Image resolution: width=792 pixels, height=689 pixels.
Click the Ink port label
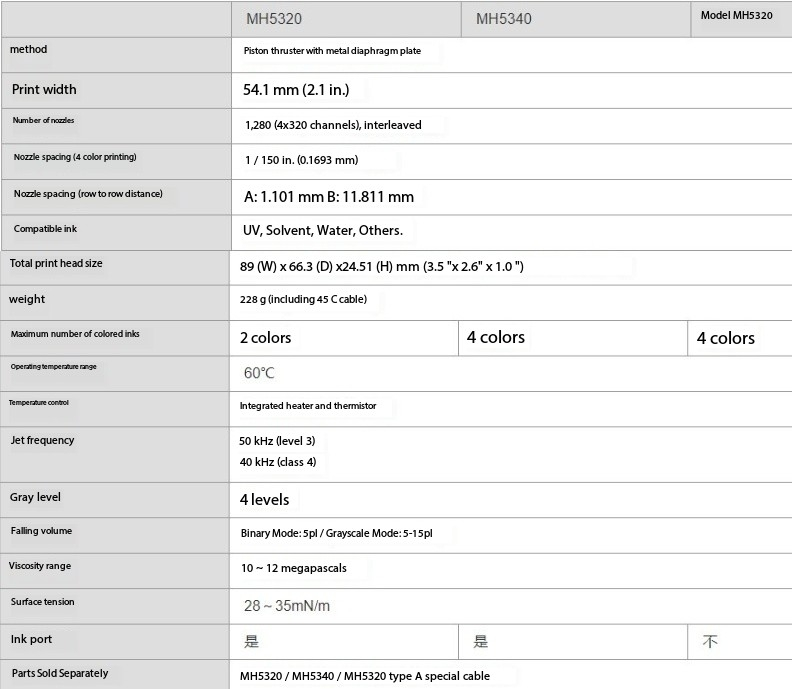click(x=31, y=639)
